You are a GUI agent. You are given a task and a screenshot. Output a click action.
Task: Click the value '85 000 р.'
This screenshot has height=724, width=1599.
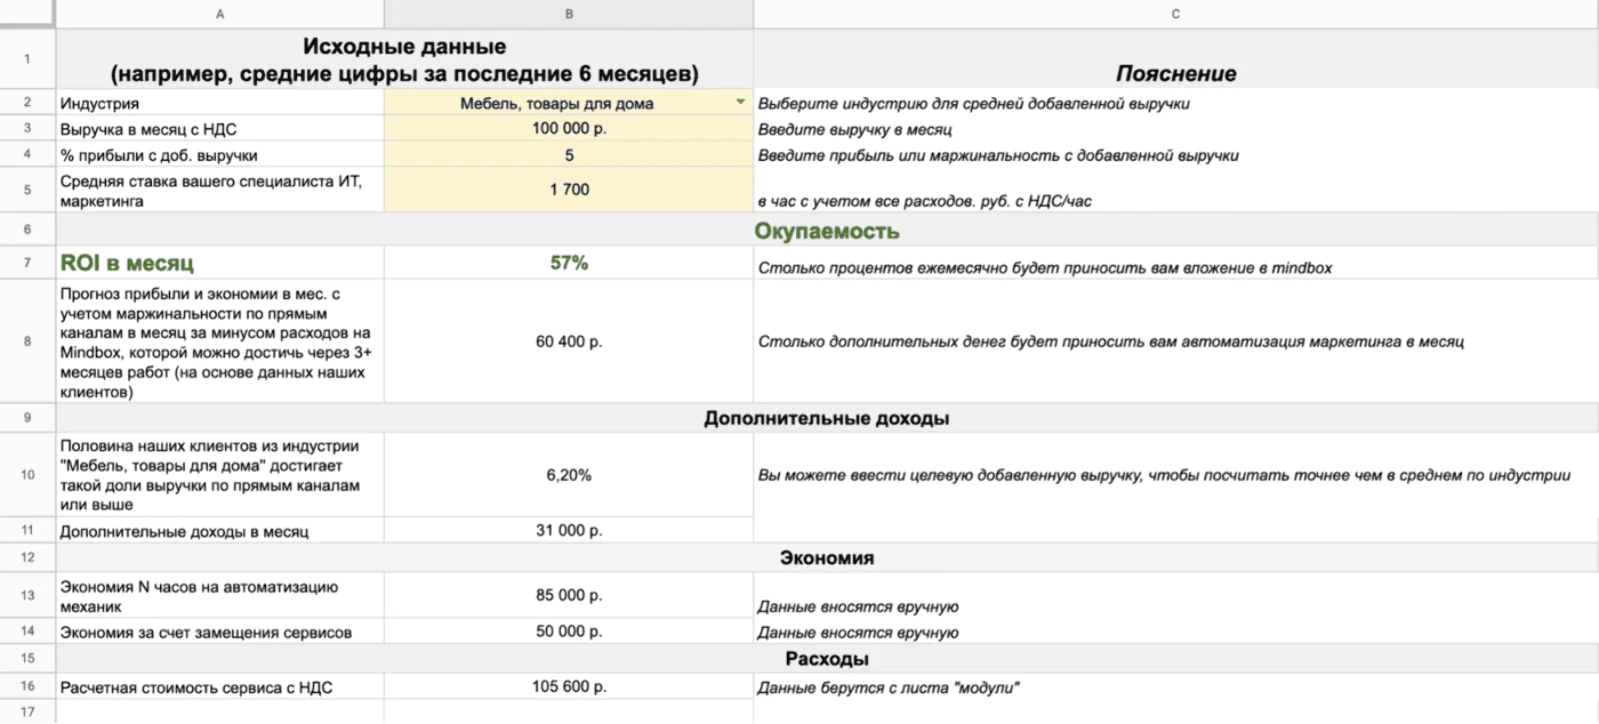pos(569,595)
